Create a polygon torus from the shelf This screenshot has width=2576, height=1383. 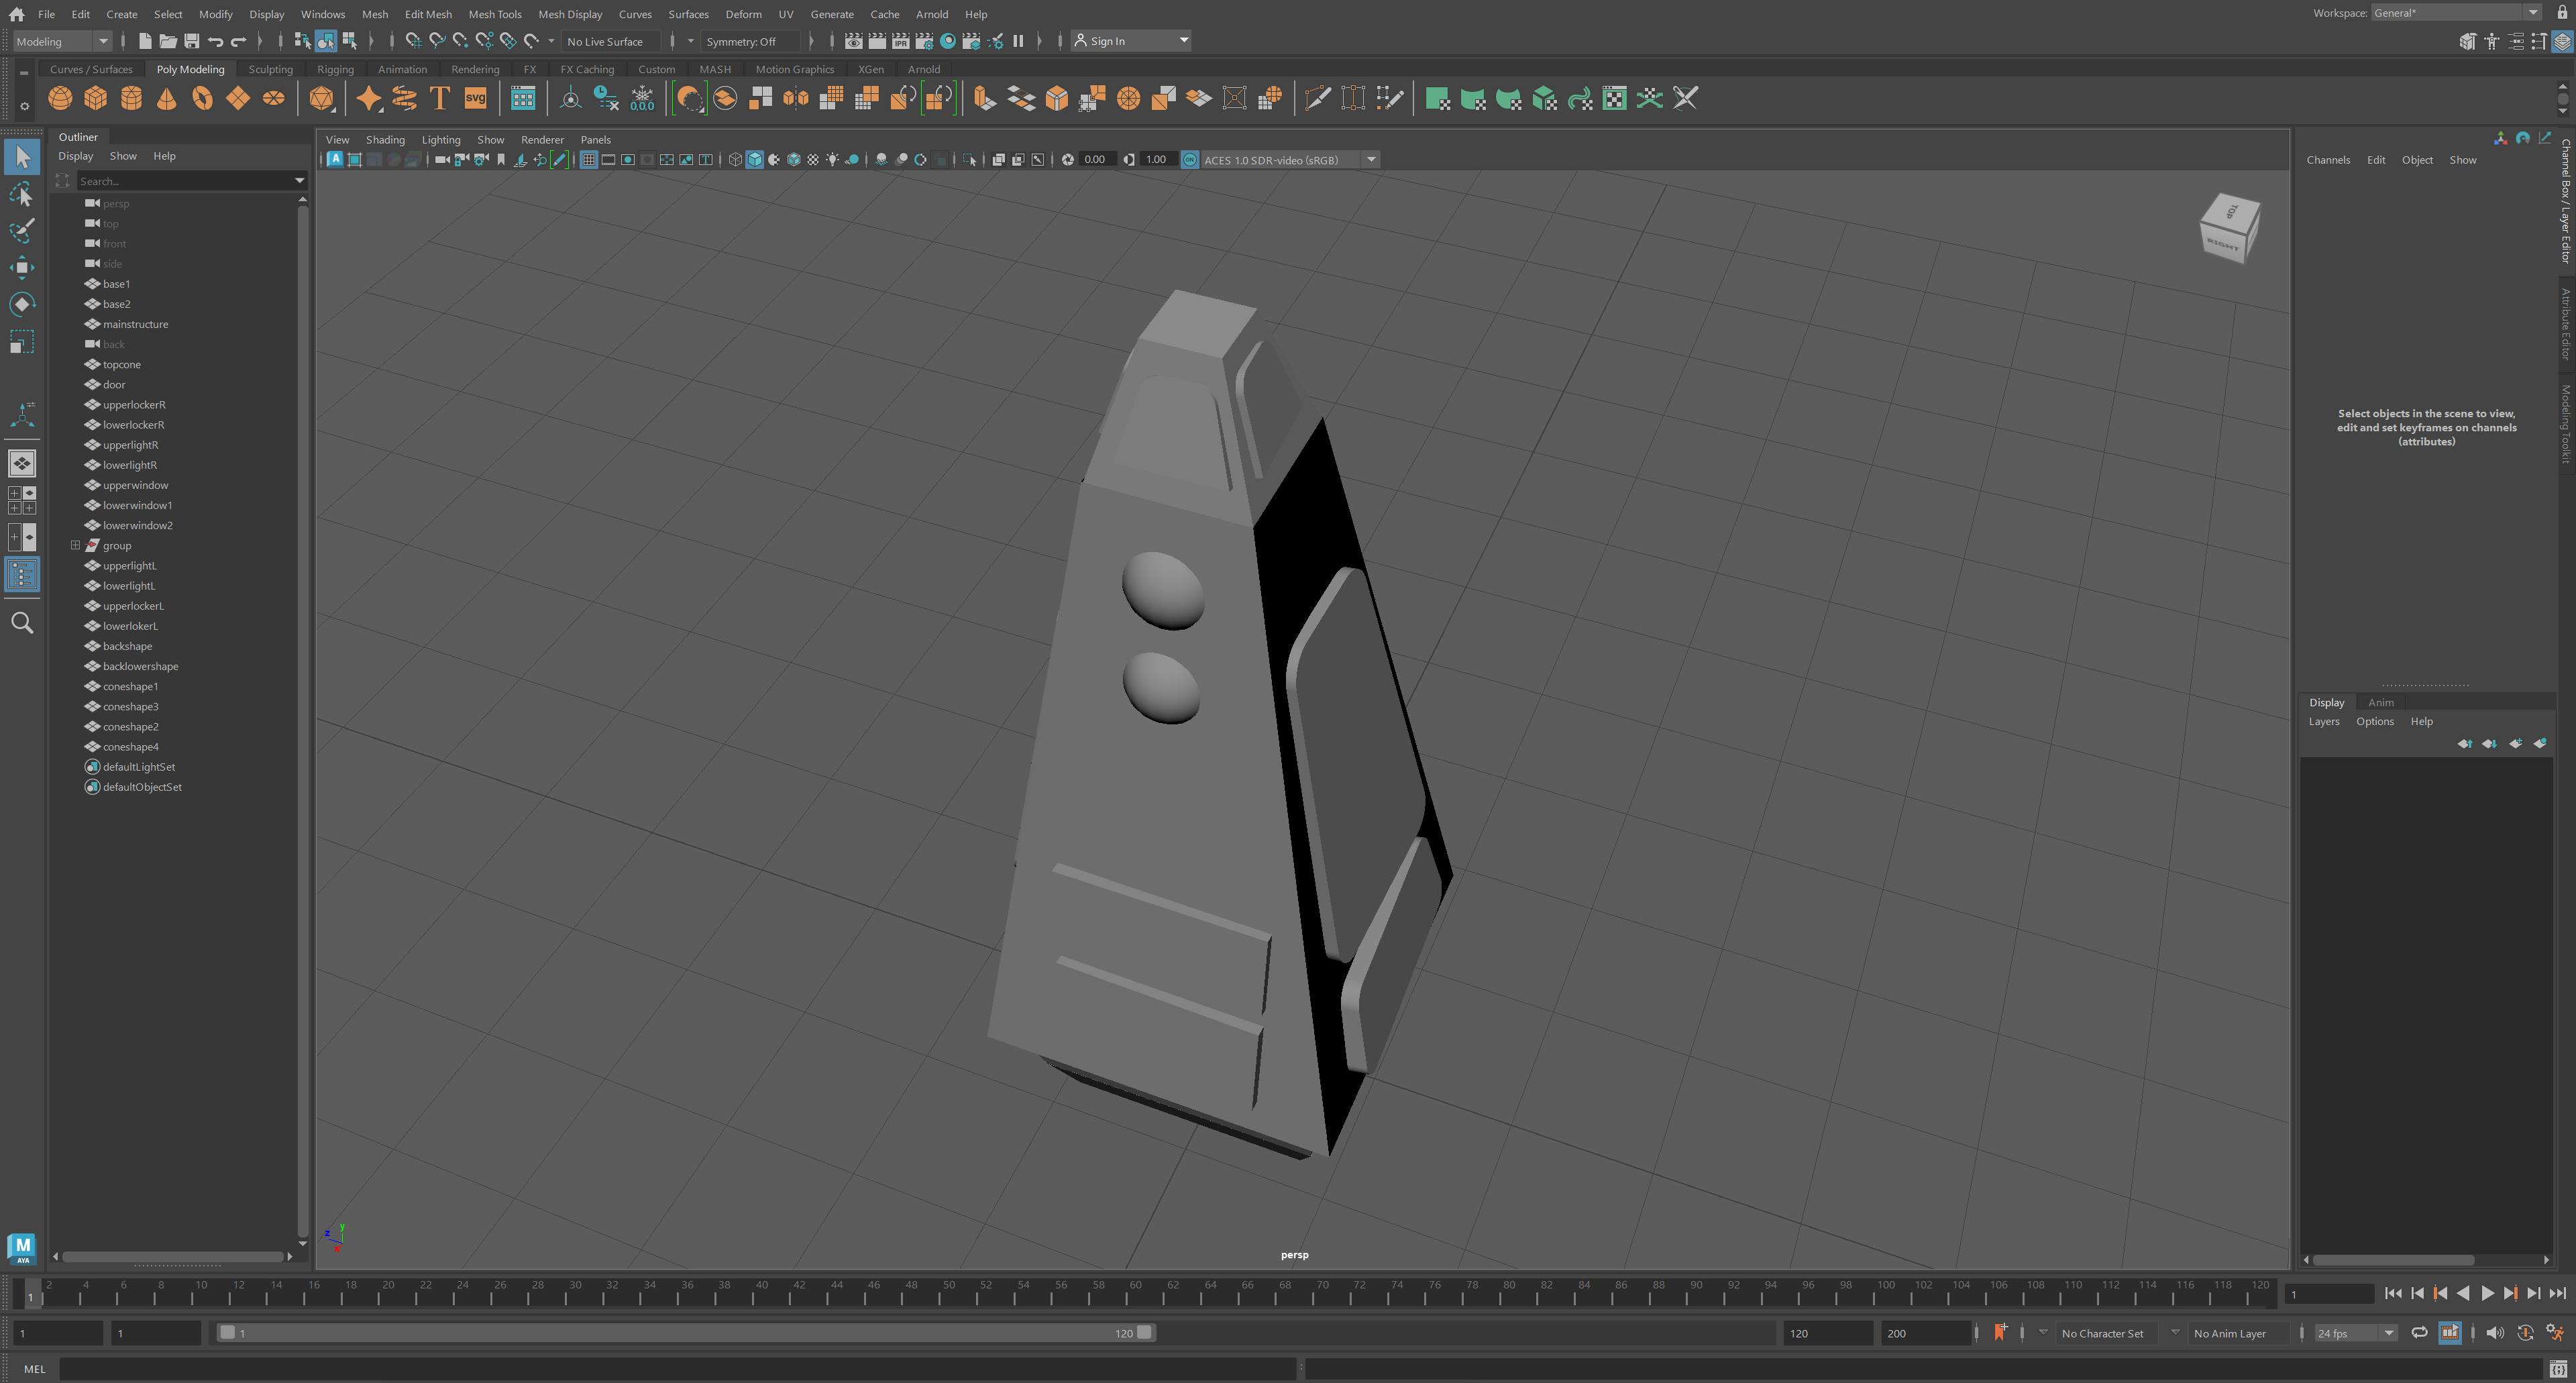203,98
